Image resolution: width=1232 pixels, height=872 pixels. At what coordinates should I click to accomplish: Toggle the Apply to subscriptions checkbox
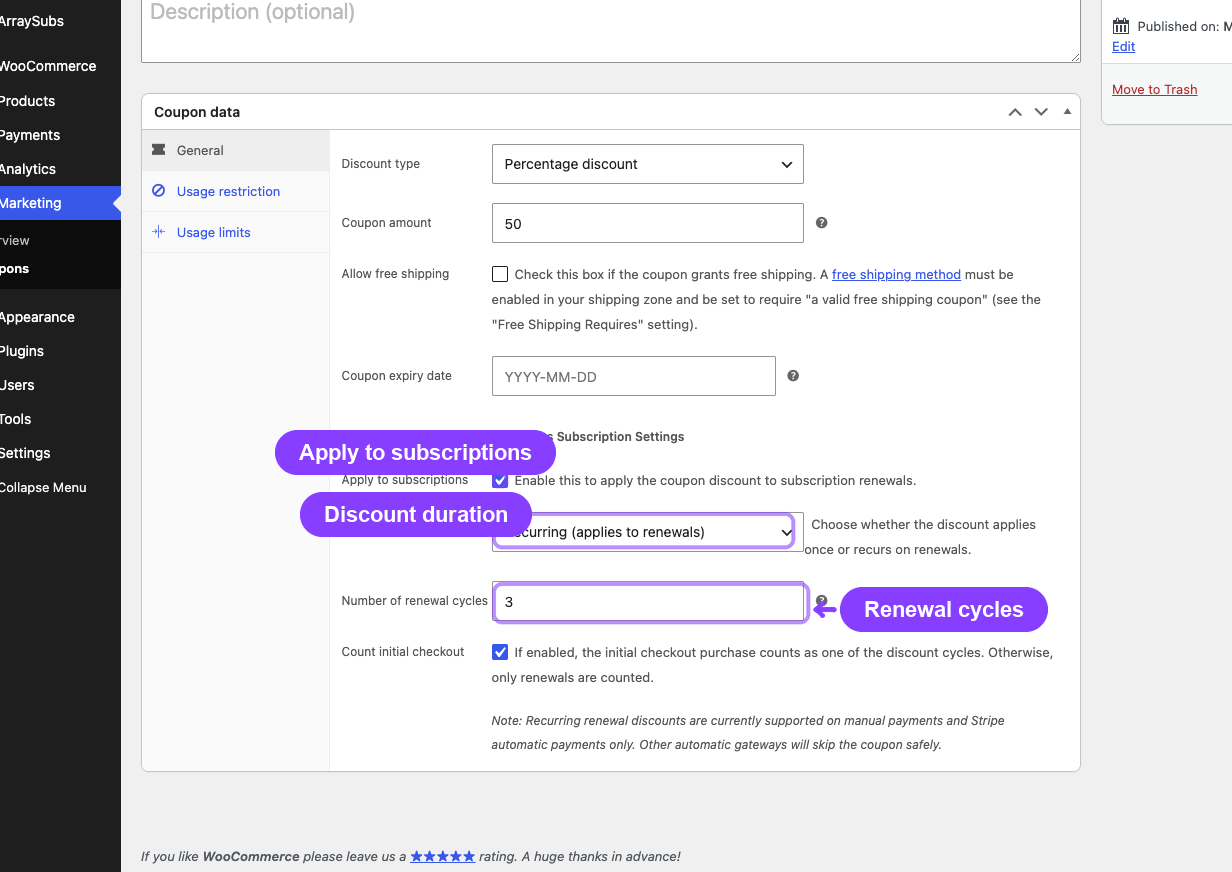point(500,480)
